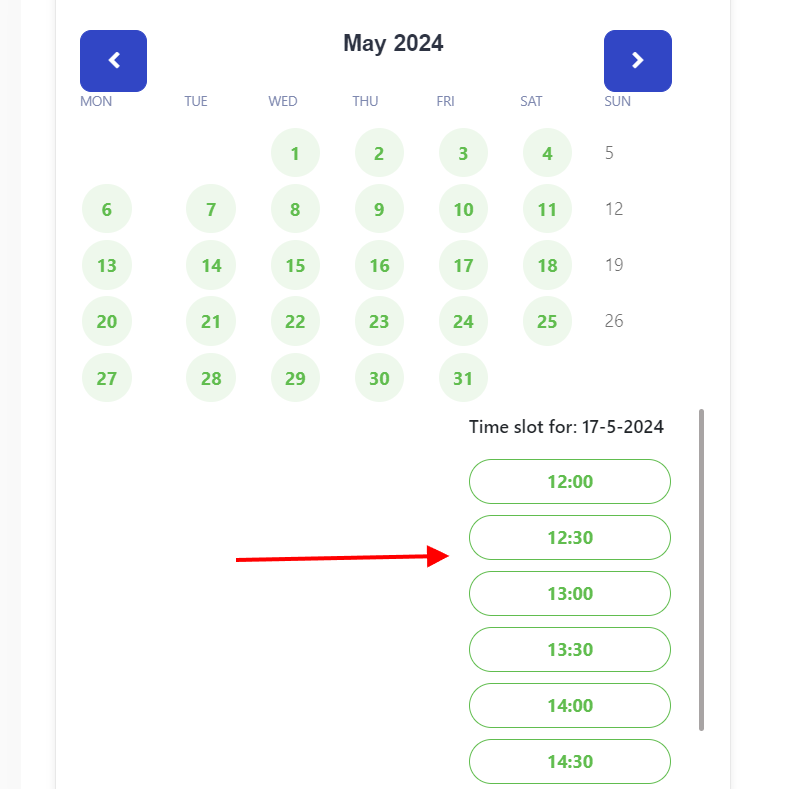This screenshot has width=808, height=789.
Task: Go to previous month with left arrow
Action: (x=113, y=61)
